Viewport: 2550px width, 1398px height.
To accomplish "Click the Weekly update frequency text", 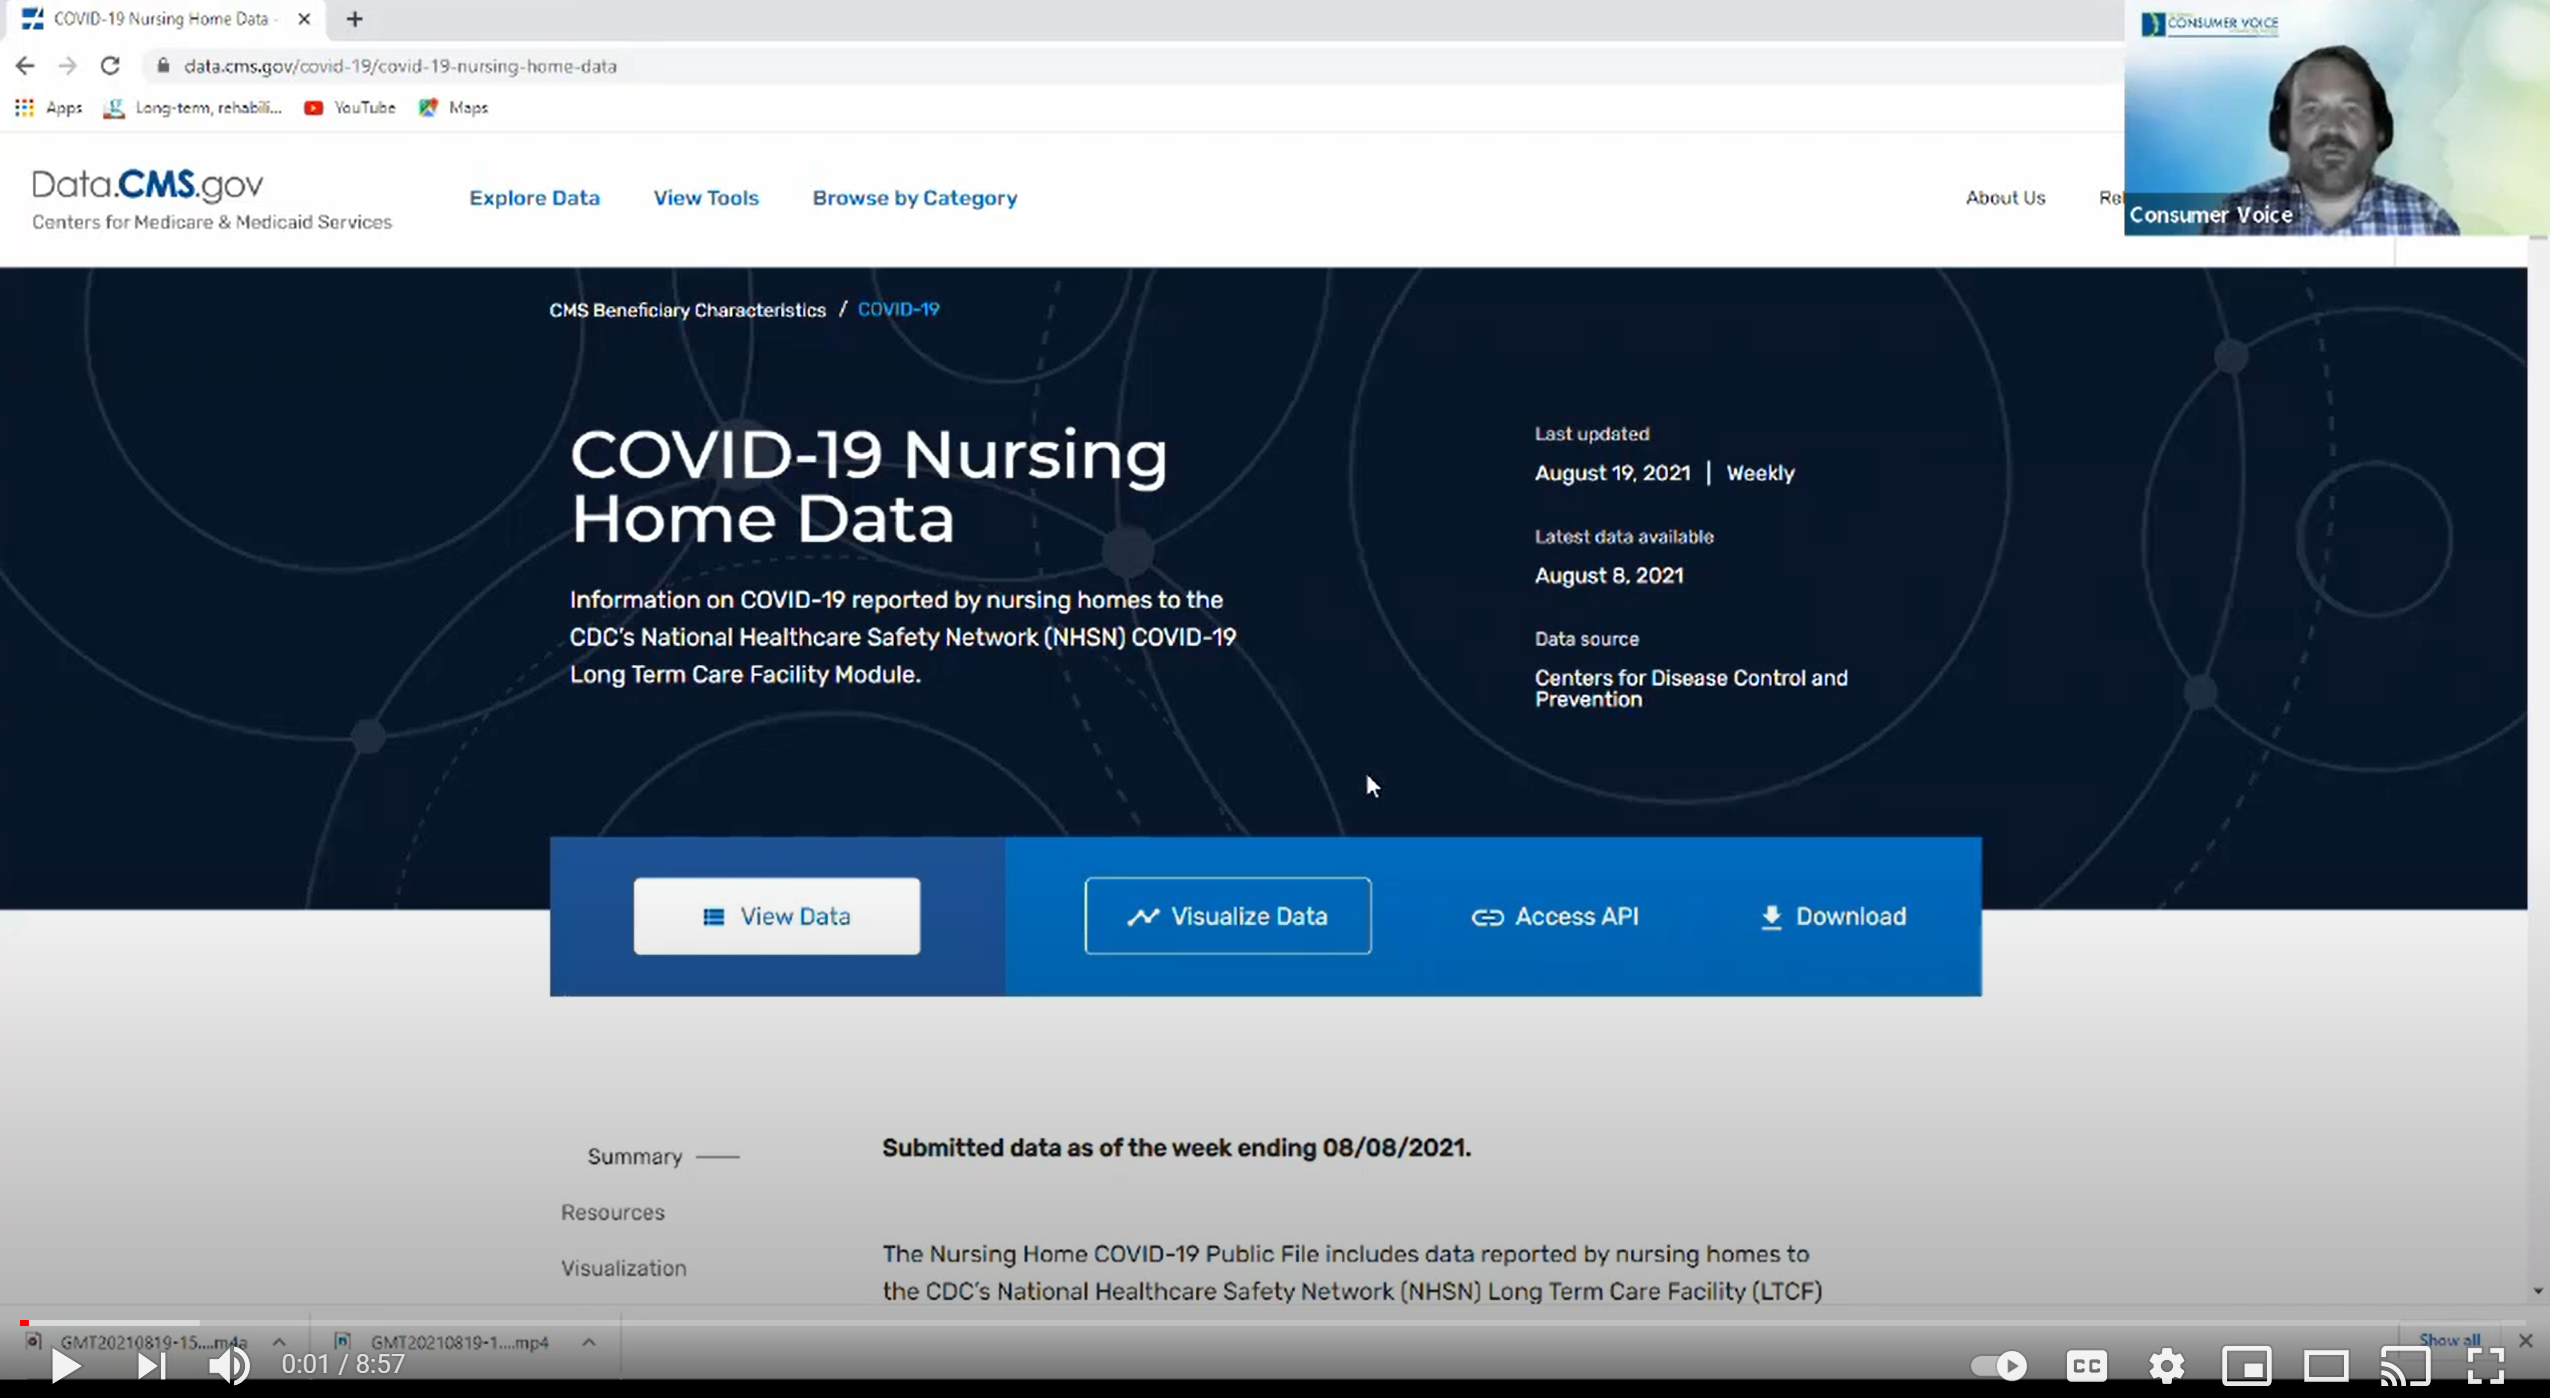I will [1760, 473].
